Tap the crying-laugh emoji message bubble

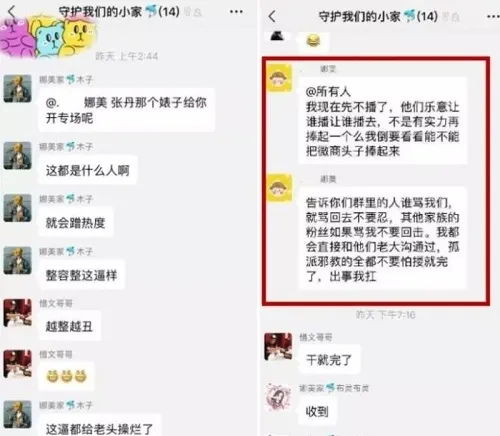[x=313, y=41]
